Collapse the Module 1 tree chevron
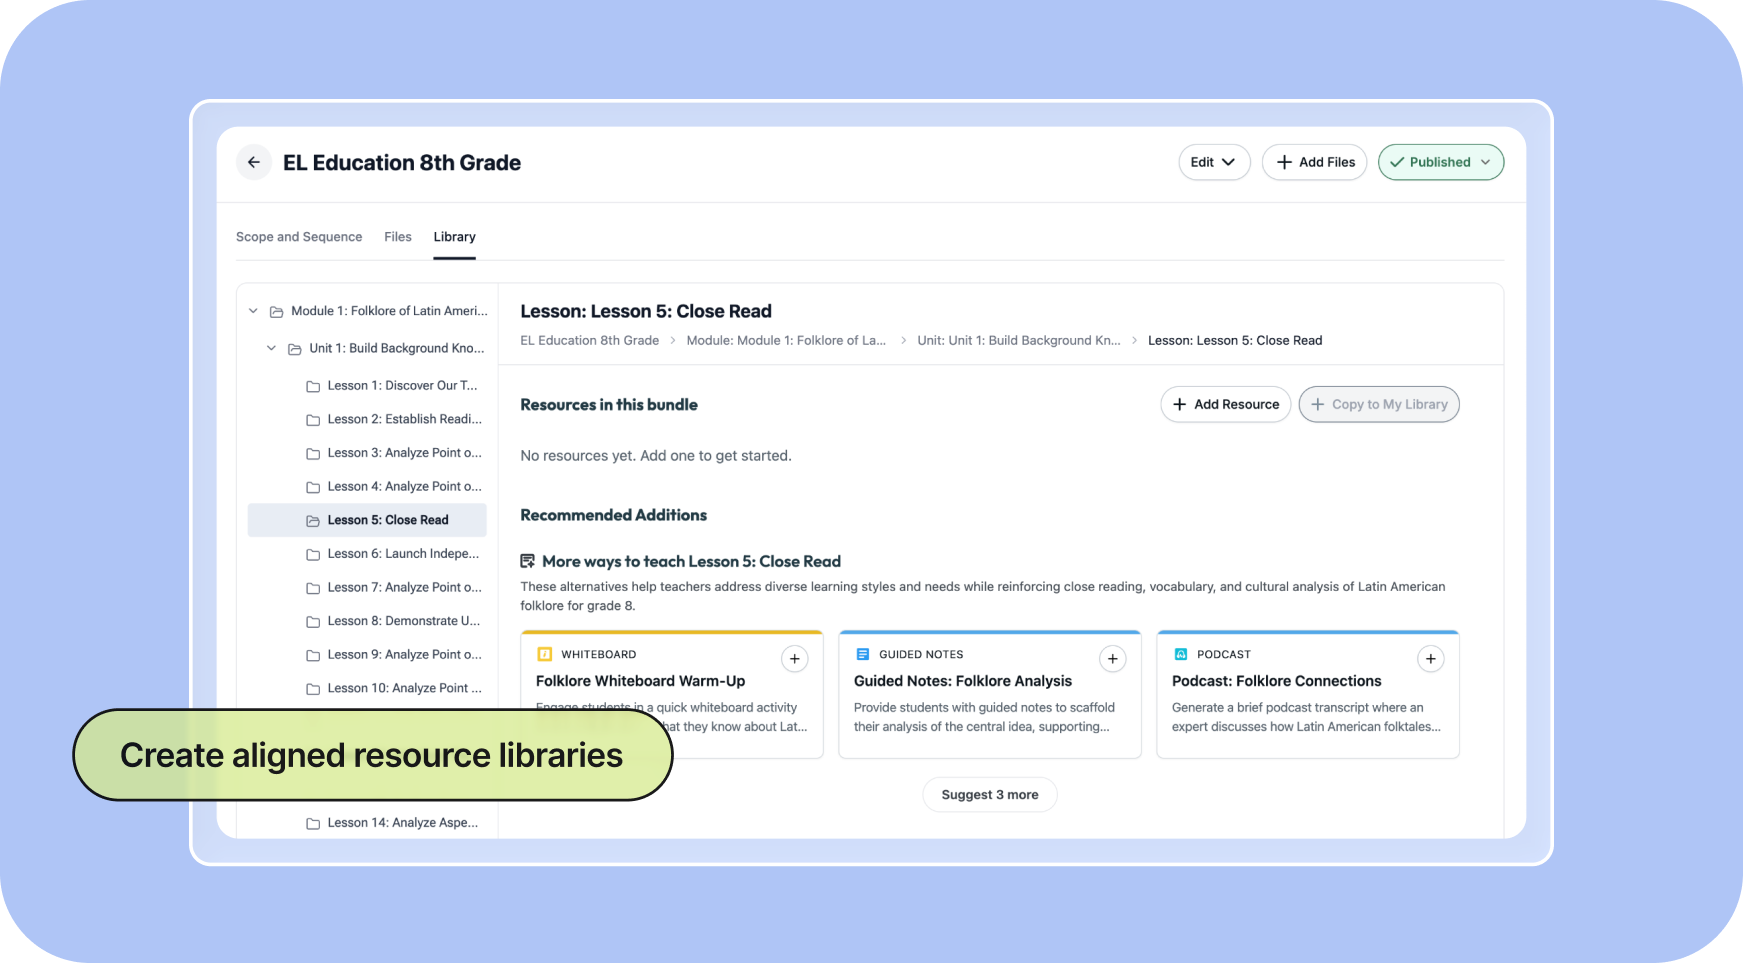1743x963 pixels. (254, 311)
